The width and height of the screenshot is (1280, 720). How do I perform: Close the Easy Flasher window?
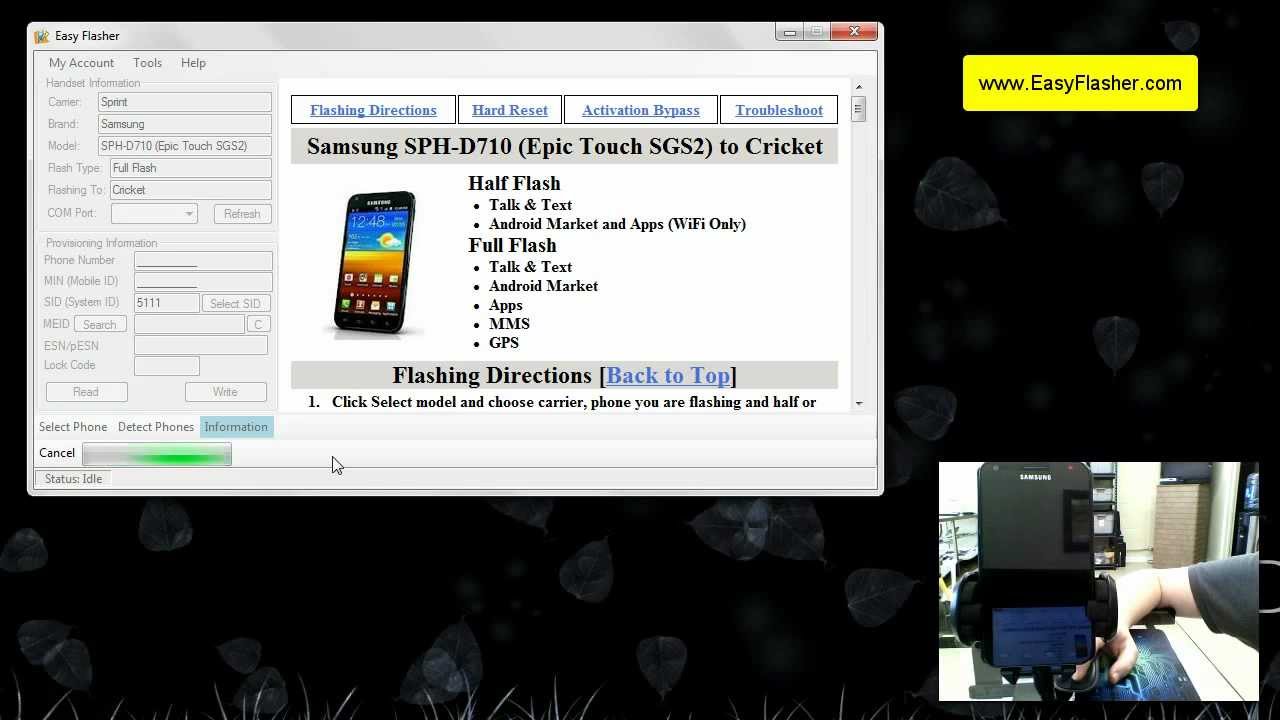tap(854, 32)
